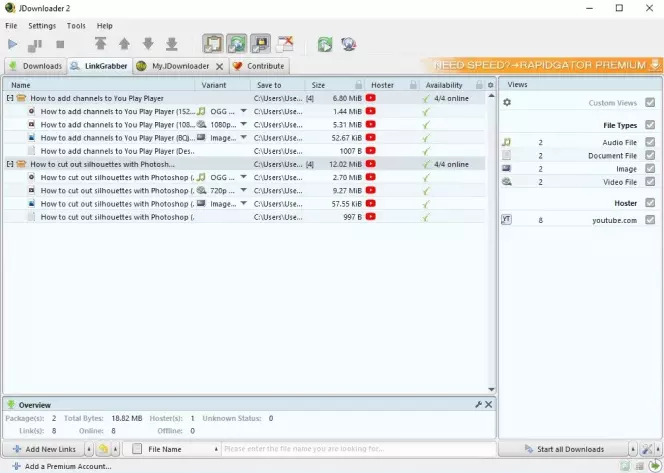Open variant dropdown for the 720p row
This screenshot has width=664, height=473.
tap(243, 190)
